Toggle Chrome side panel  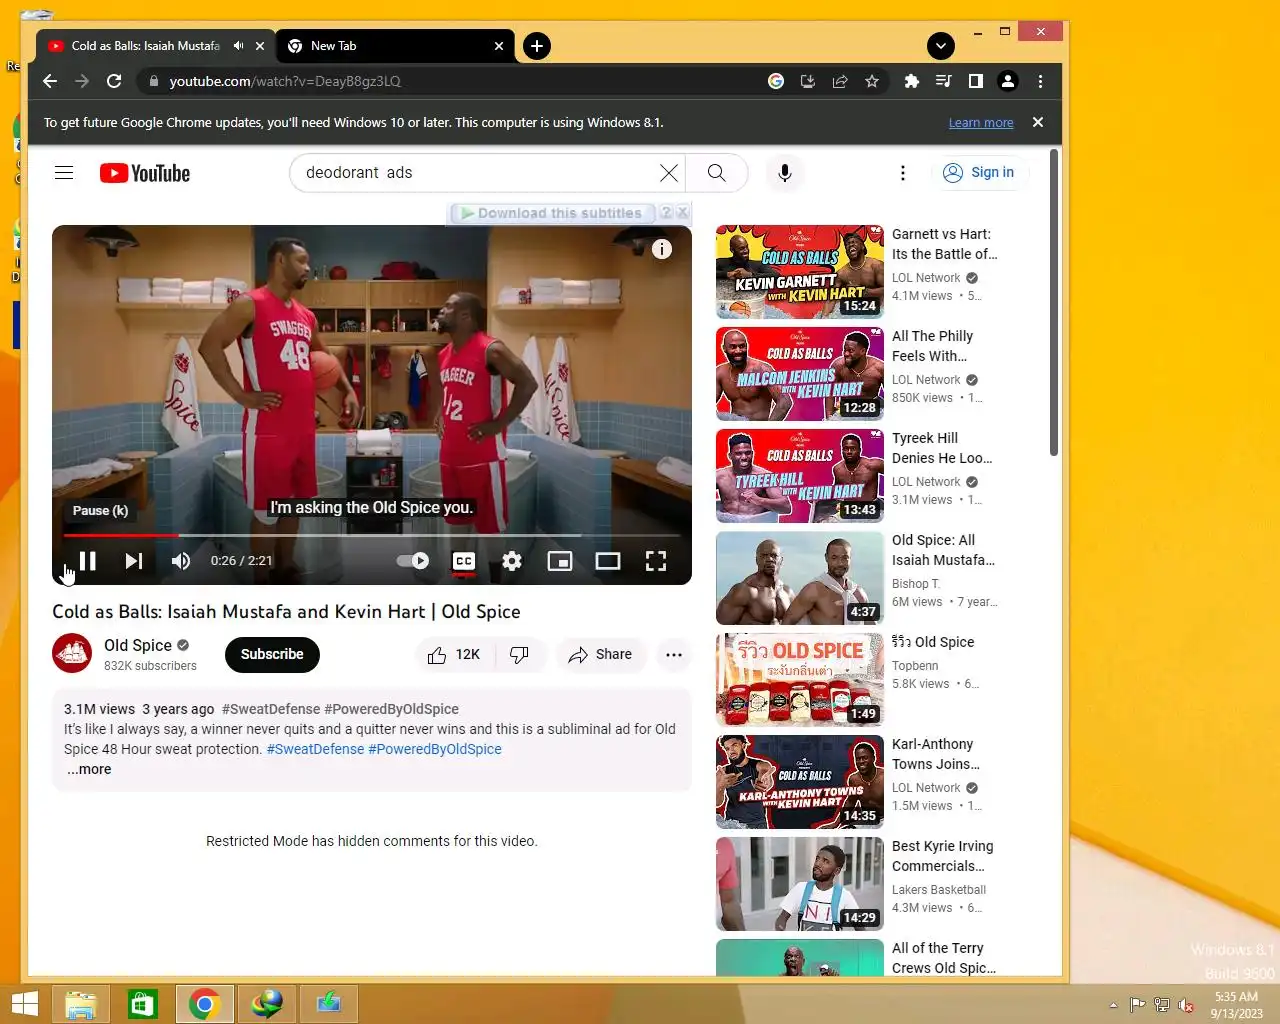coord(975,81)
